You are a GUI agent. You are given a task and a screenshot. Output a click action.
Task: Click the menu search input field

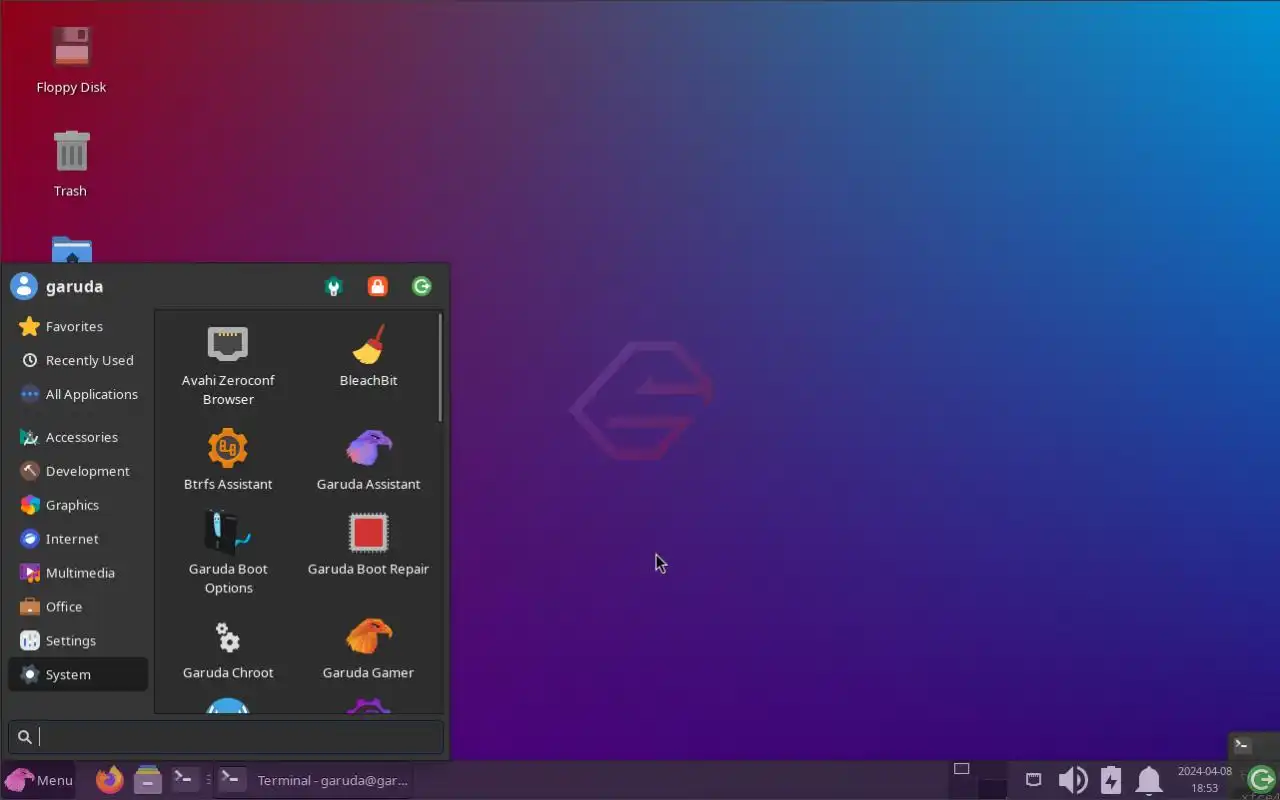(226, 737)
